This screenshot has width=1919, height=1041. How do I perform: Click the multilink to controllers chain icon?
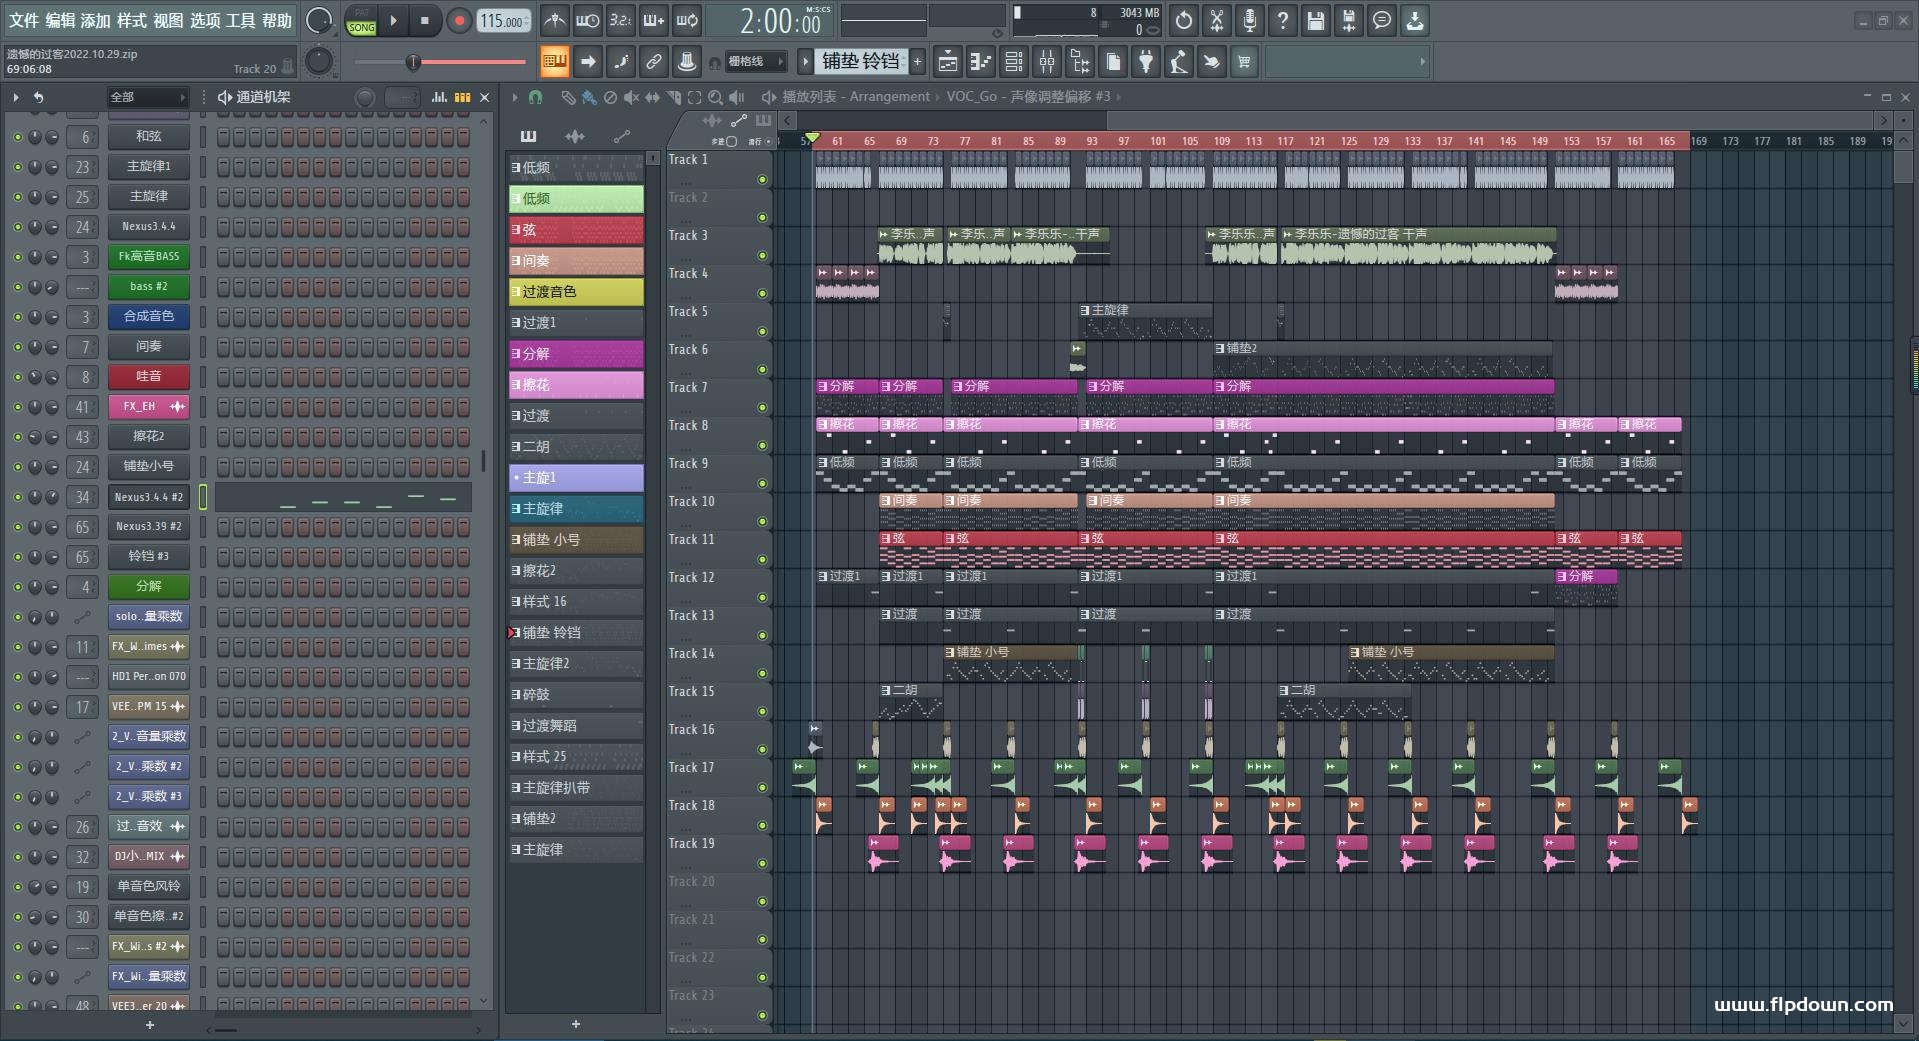point(654,62)
